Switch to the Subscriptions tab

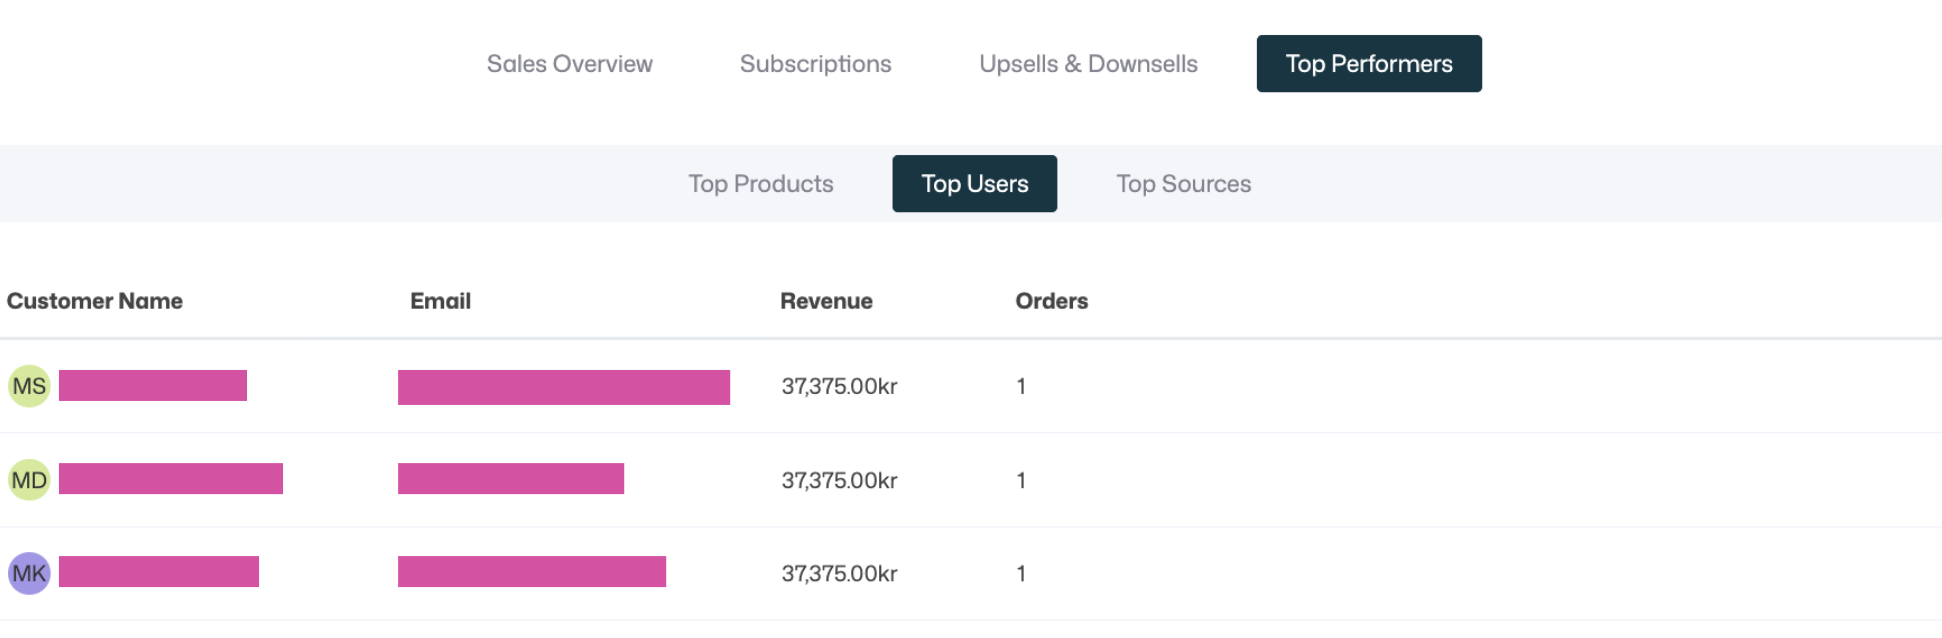point(815,64)
